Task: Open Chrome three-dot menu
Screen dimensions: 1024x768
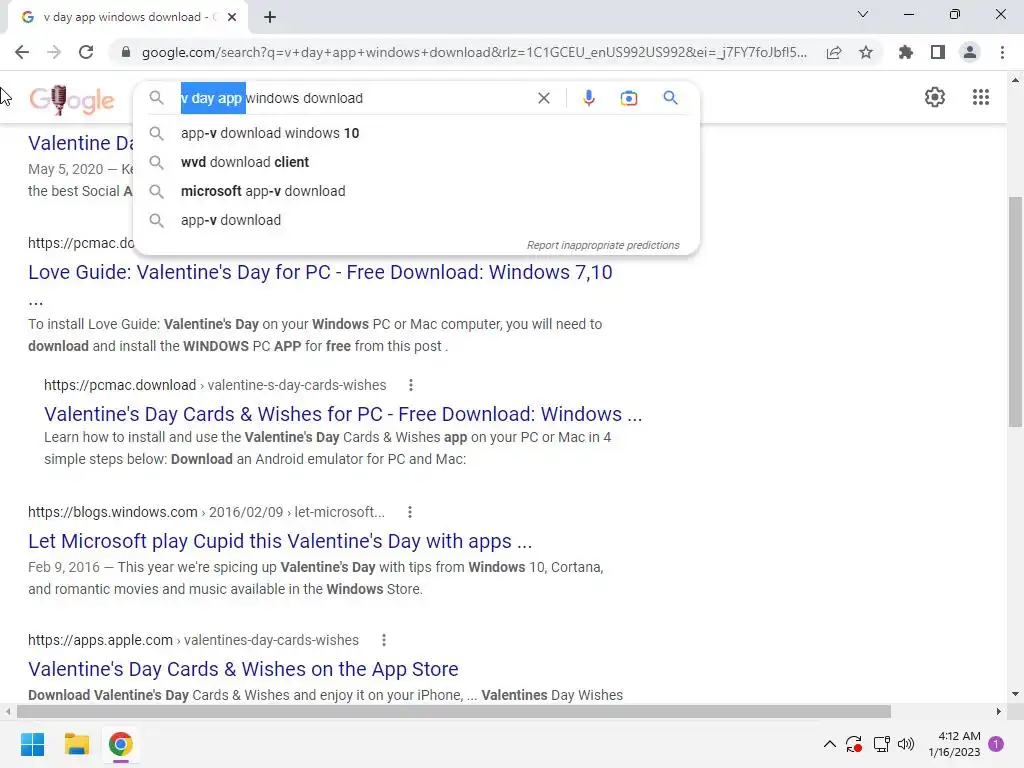Action: 1002,52
